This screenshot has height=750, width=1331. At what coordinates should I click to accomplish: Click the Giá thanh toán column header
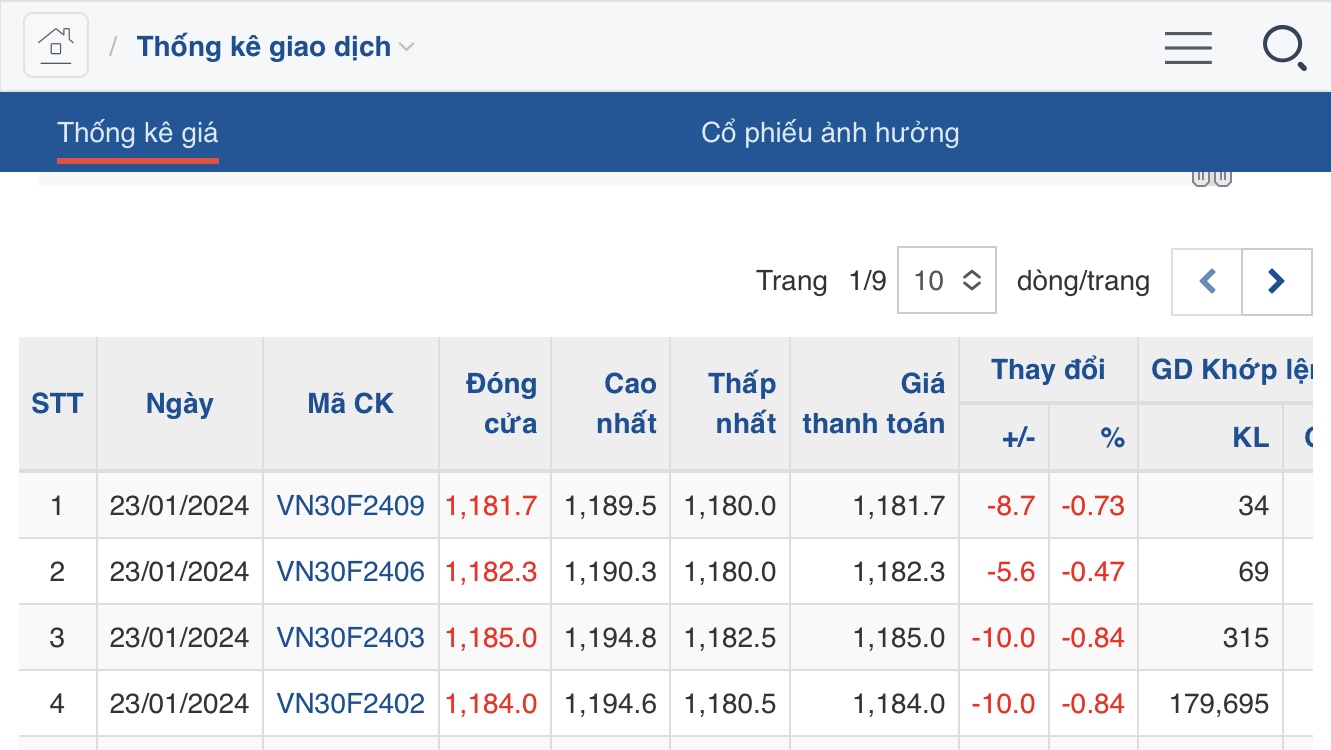[874, 404]
